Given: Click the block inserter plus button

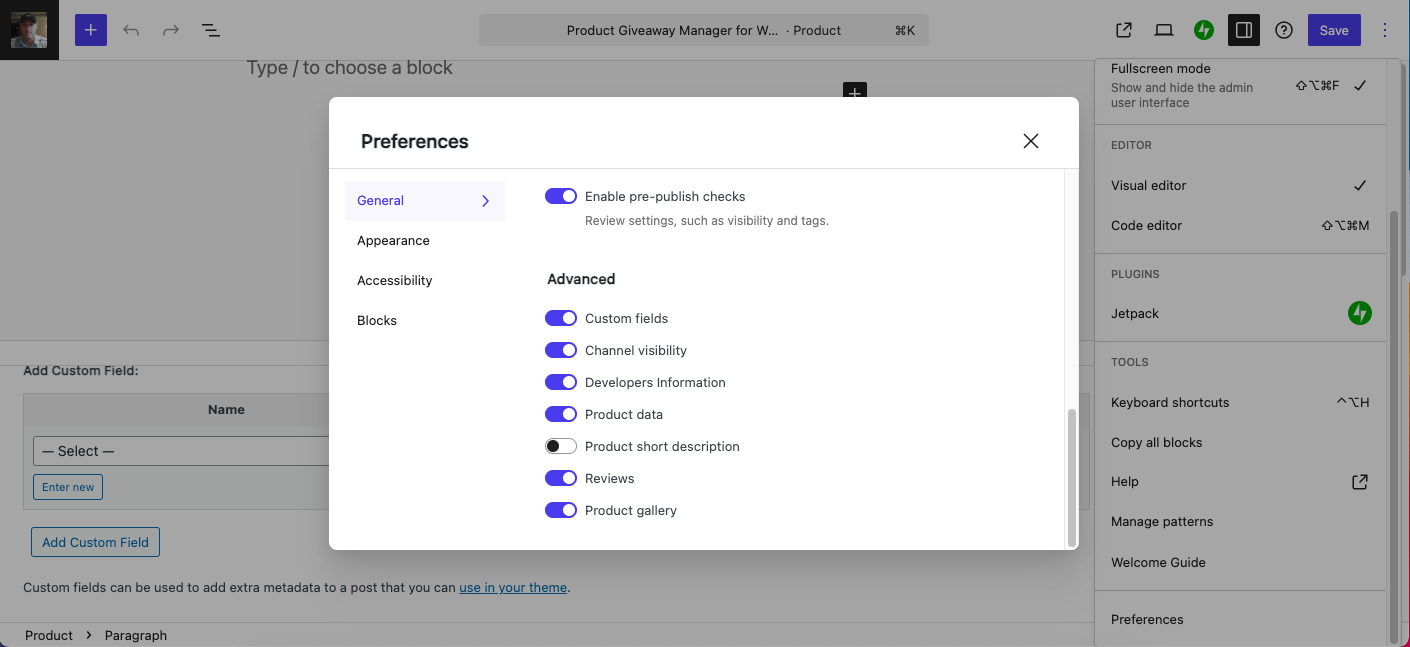Looking at the screenshot, I should click(90, 30).
